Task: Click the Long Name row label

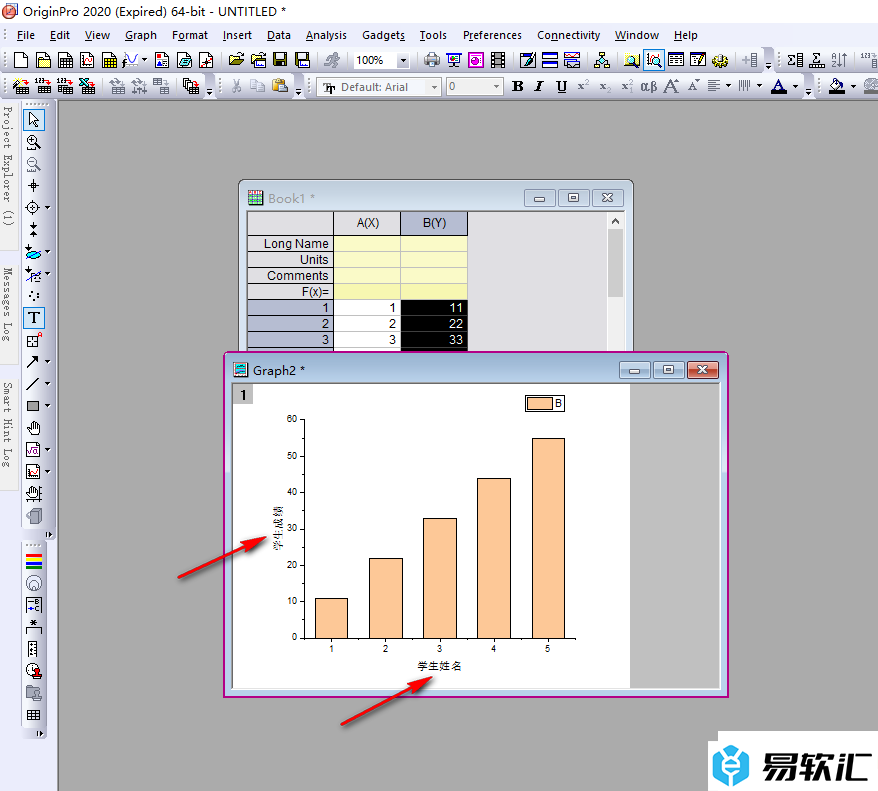Action: point(291,244)
